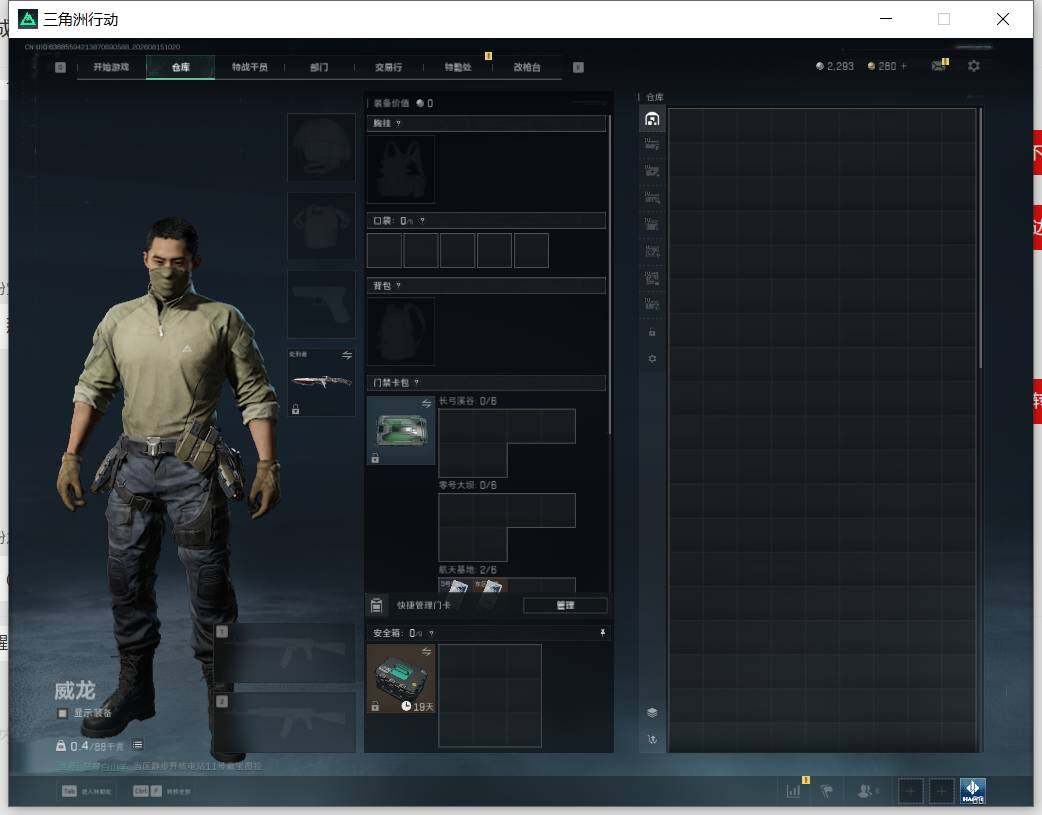
Task: Open the 部门 tab
Action: (x=319, y=67)
